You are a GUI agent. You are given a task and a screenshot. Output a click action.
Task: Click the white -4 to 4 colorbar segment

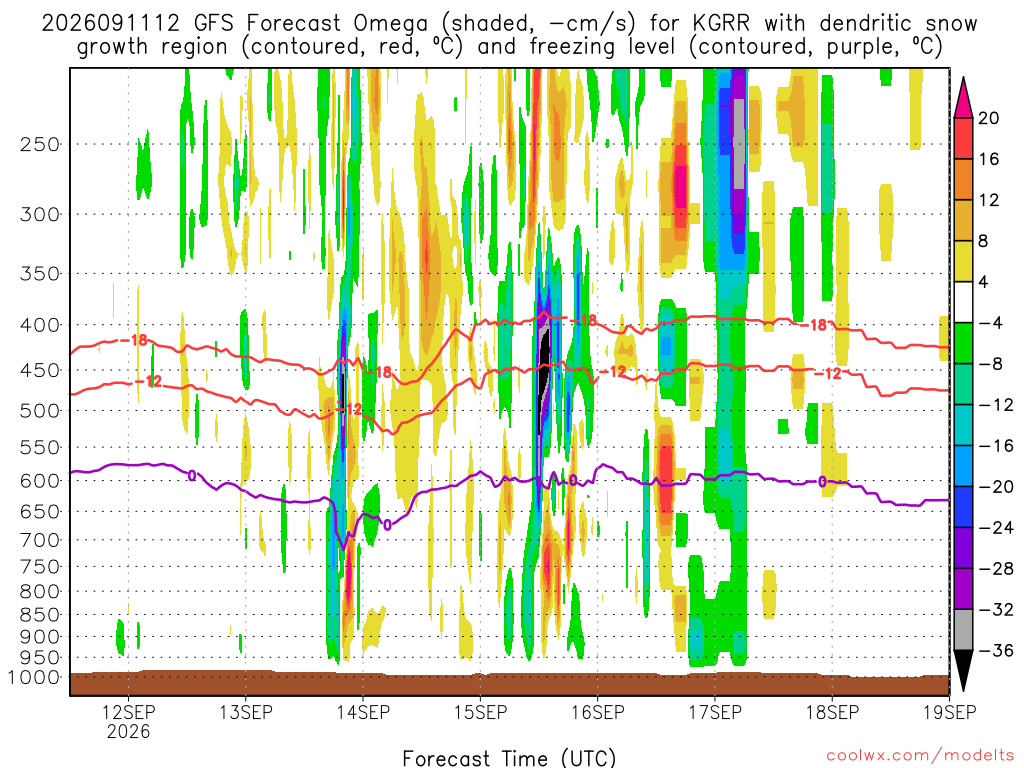(x=963, y=302)
